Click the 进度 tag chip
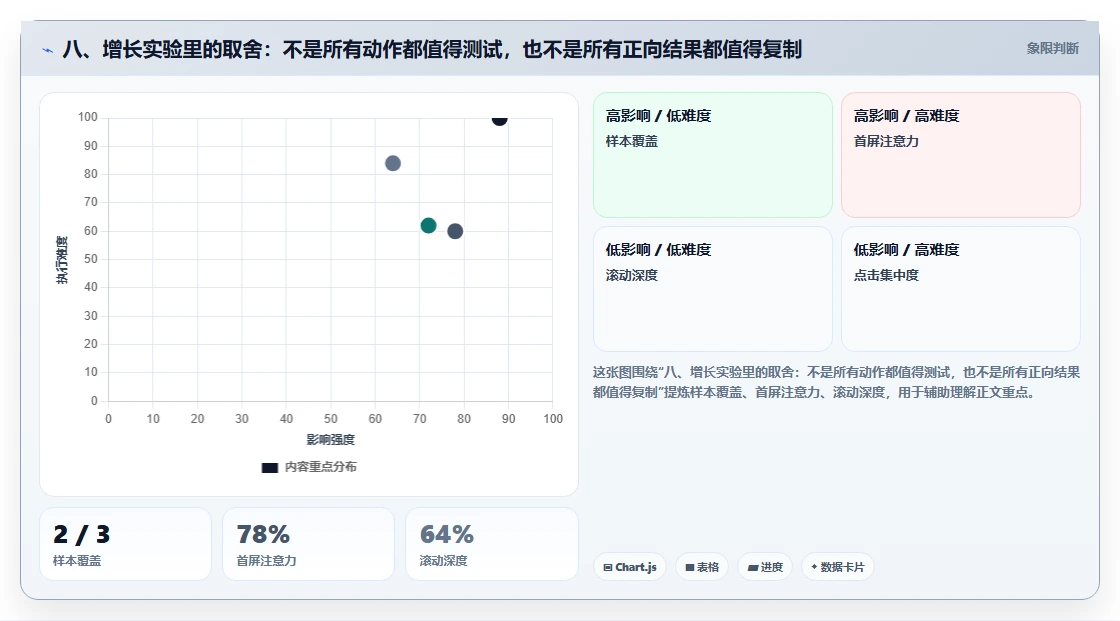This screenshot has width=1120, height=621. pyautogui.click(x=765, y=567)
